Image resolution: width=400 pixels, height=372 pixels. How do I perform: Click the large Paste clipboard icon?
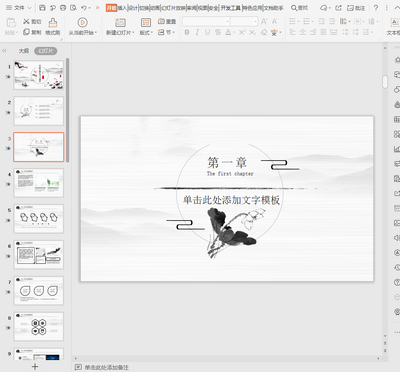11,23
